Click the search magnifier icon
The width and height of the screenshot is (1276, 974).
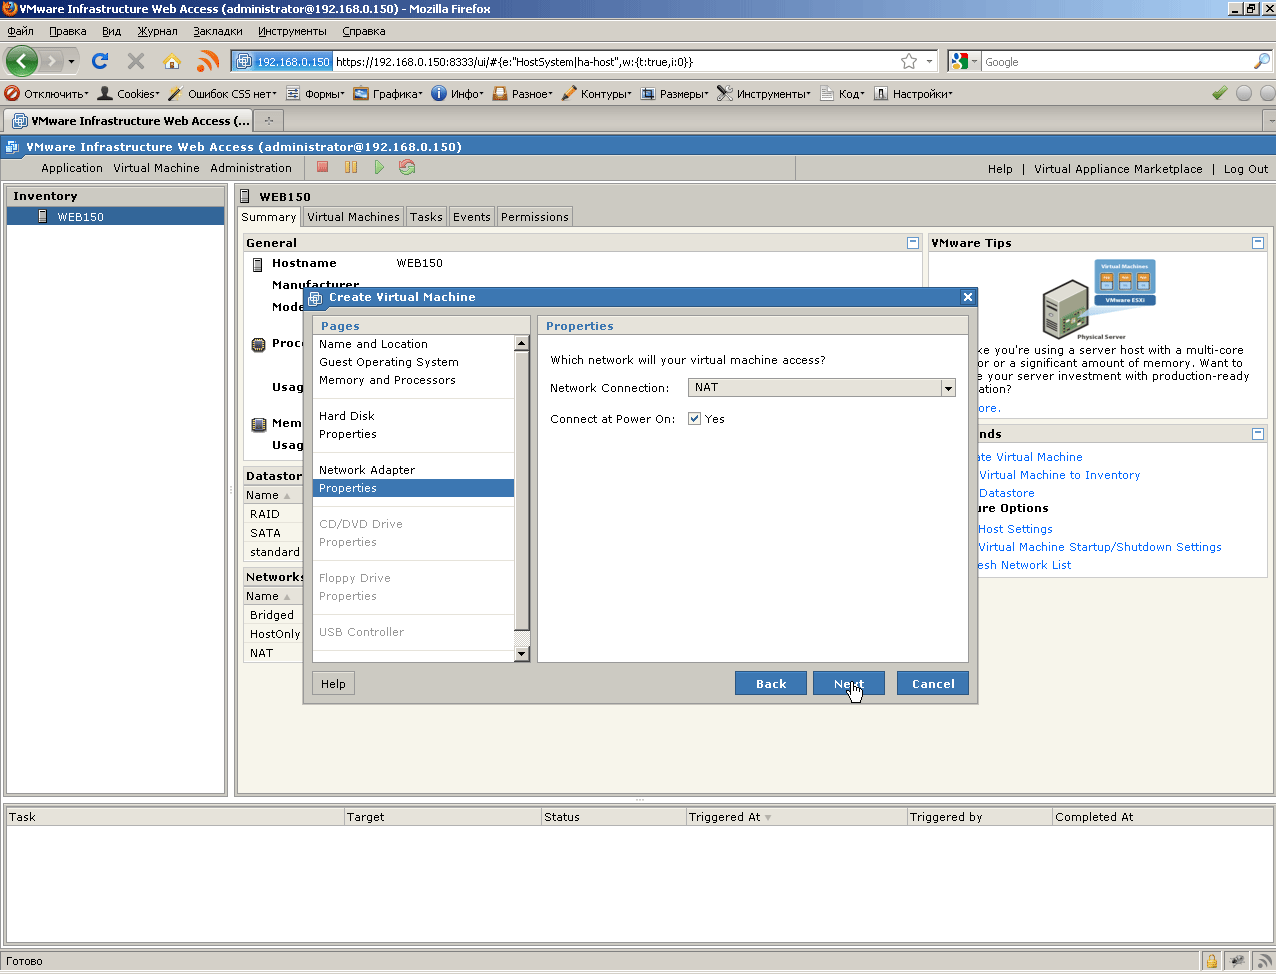coord(1262,61)
